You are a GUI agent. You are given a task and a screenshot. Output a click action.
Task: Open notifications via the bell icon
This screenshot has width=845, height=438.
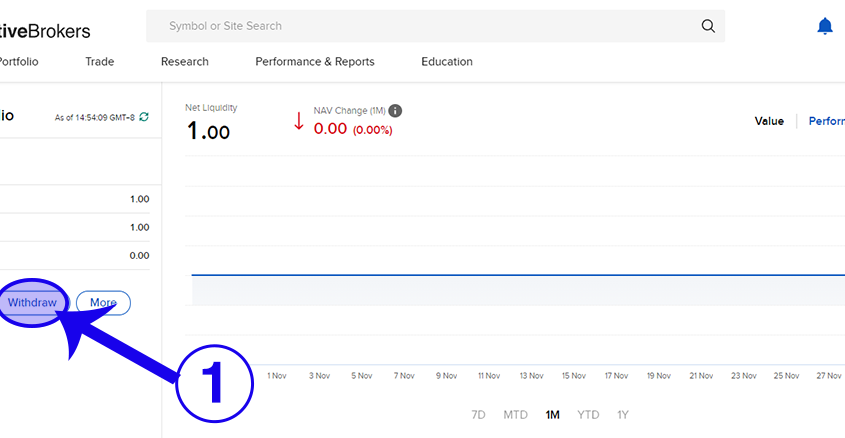(824, 26)
